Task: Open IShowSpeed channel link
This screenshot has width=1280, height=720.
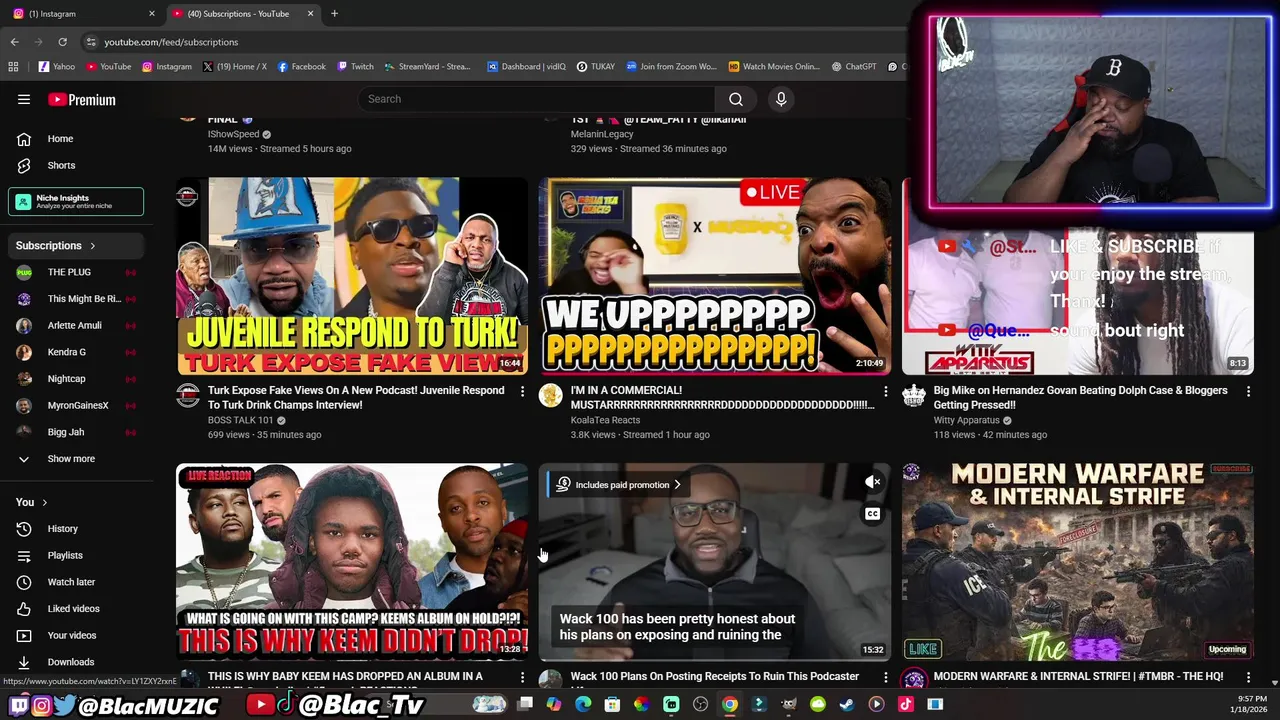Action: pyautogui.click(x=233, y=134)
